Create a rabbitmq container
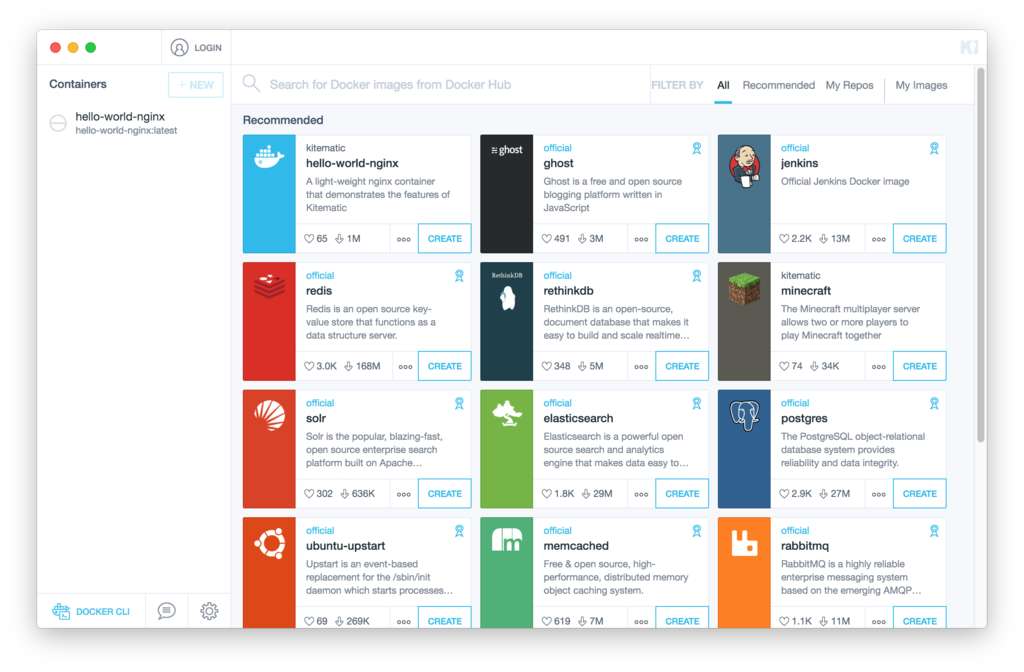Screen dimensions: 1024x672 (920, 619)
